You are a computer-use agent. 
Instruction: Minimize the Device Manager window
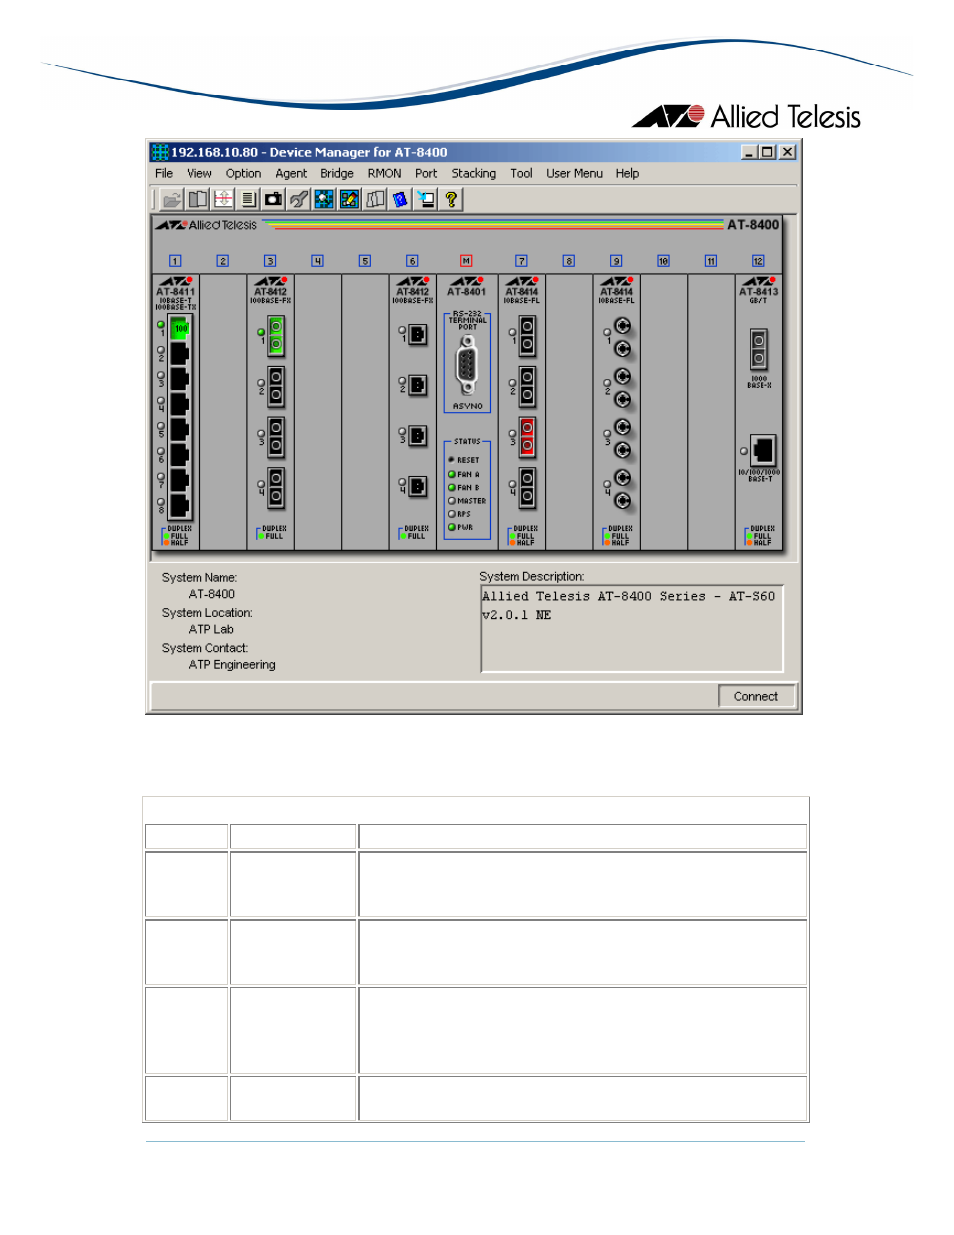(x=750, y=152)
